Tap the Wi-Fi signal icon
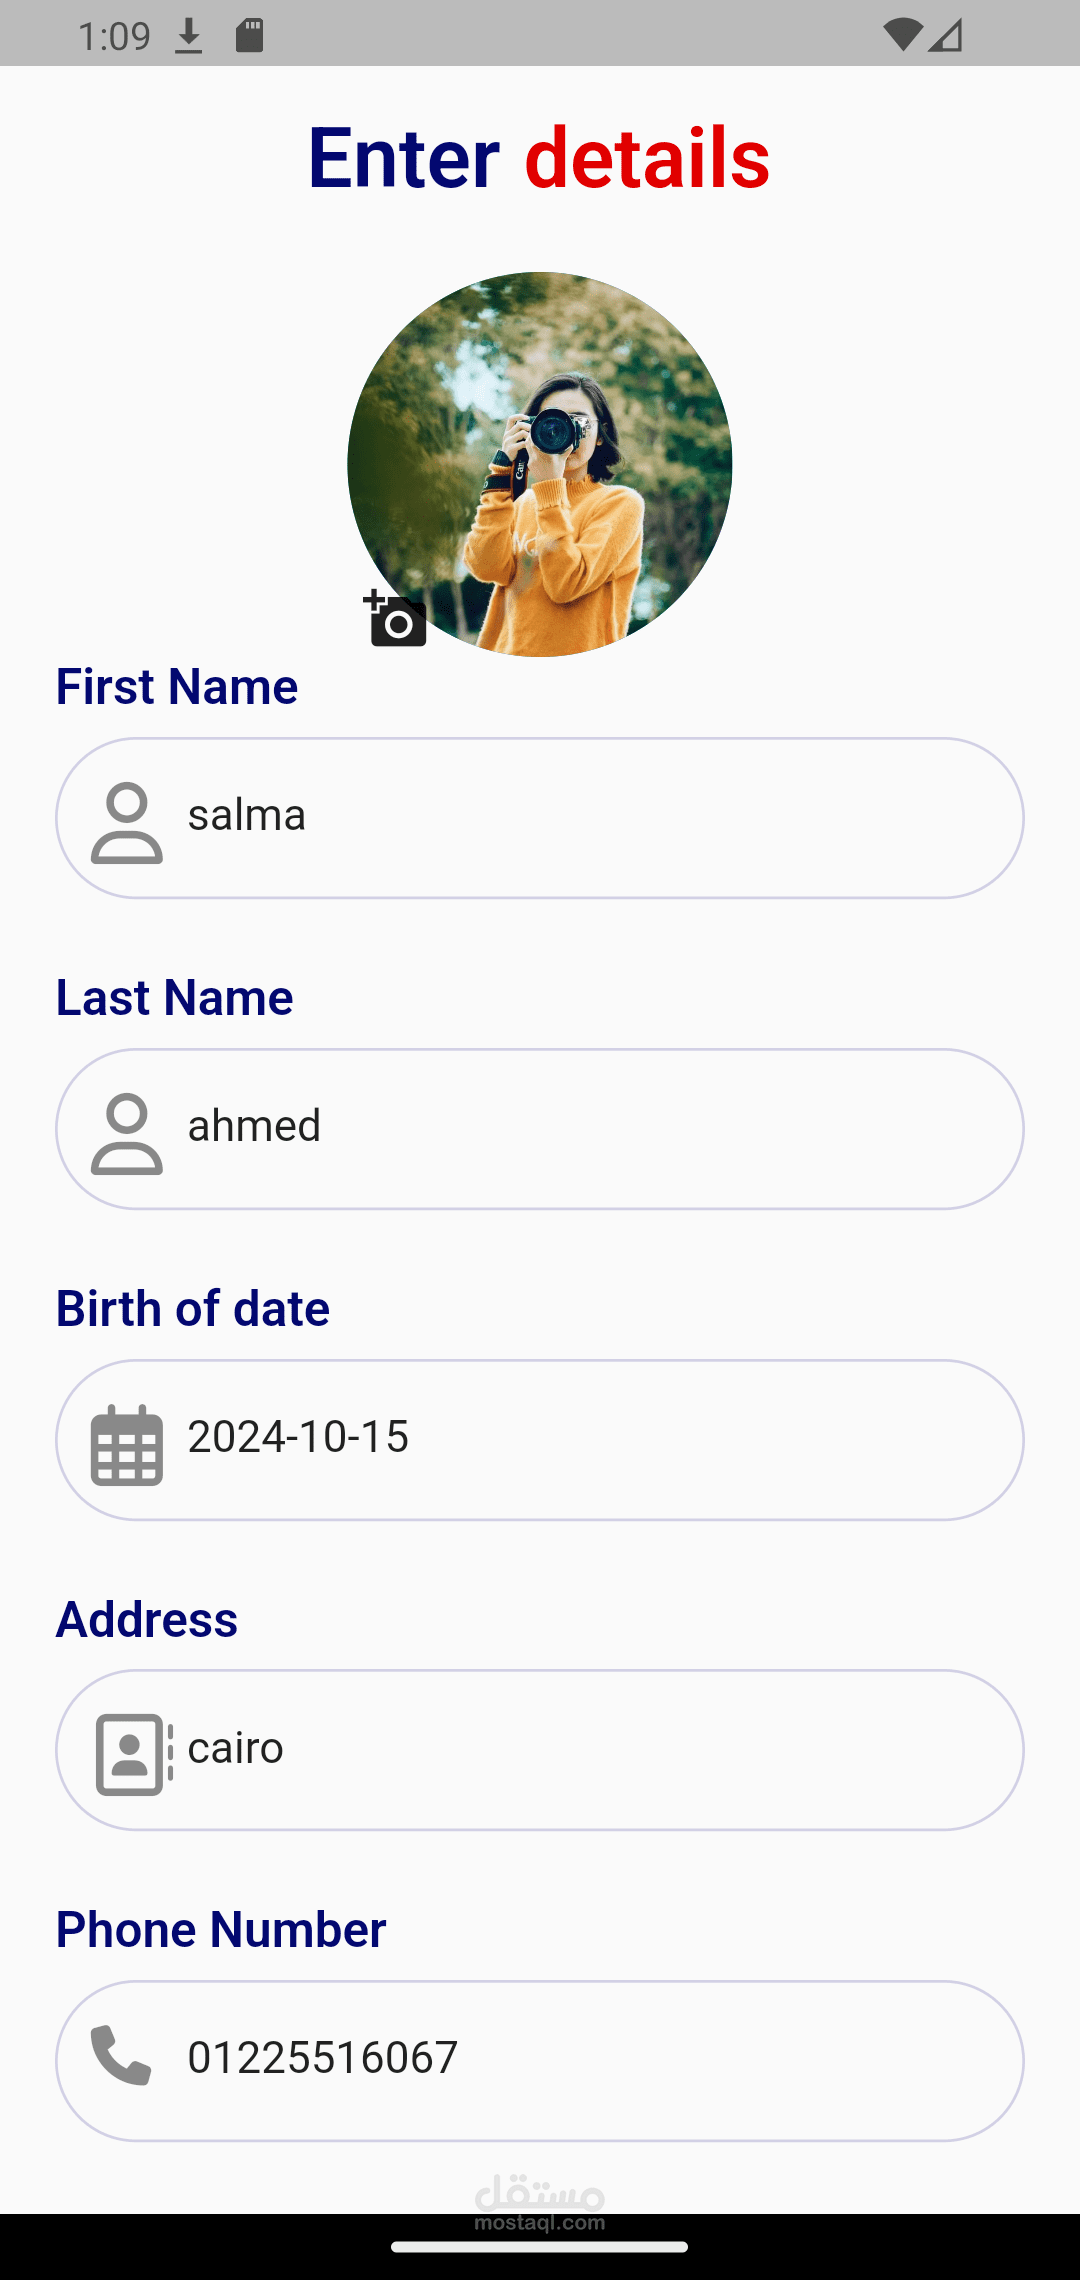1080x2280 pixels. click(903, 35)
